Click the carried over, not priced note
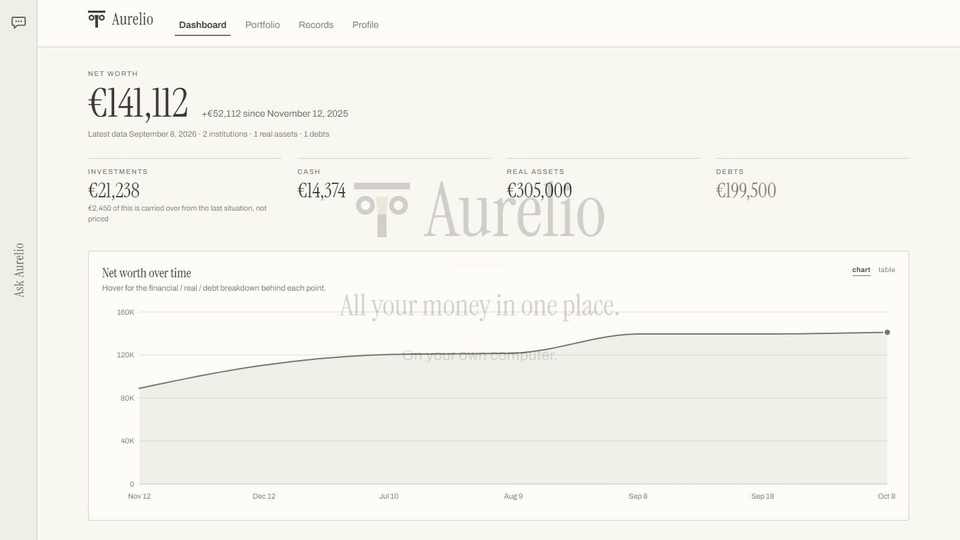Image resolution: width=960 pixels, height=540 pixels. (177, 214)
